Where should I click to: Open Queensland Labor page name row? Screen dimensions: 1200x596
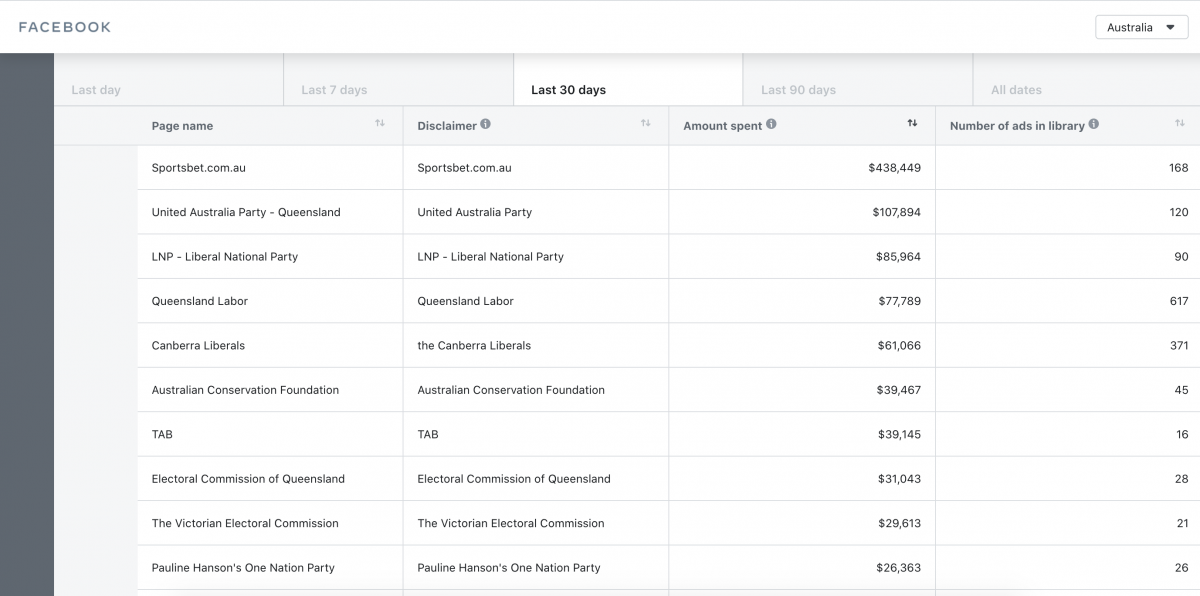pyautogui.click(x=200, y=301)
